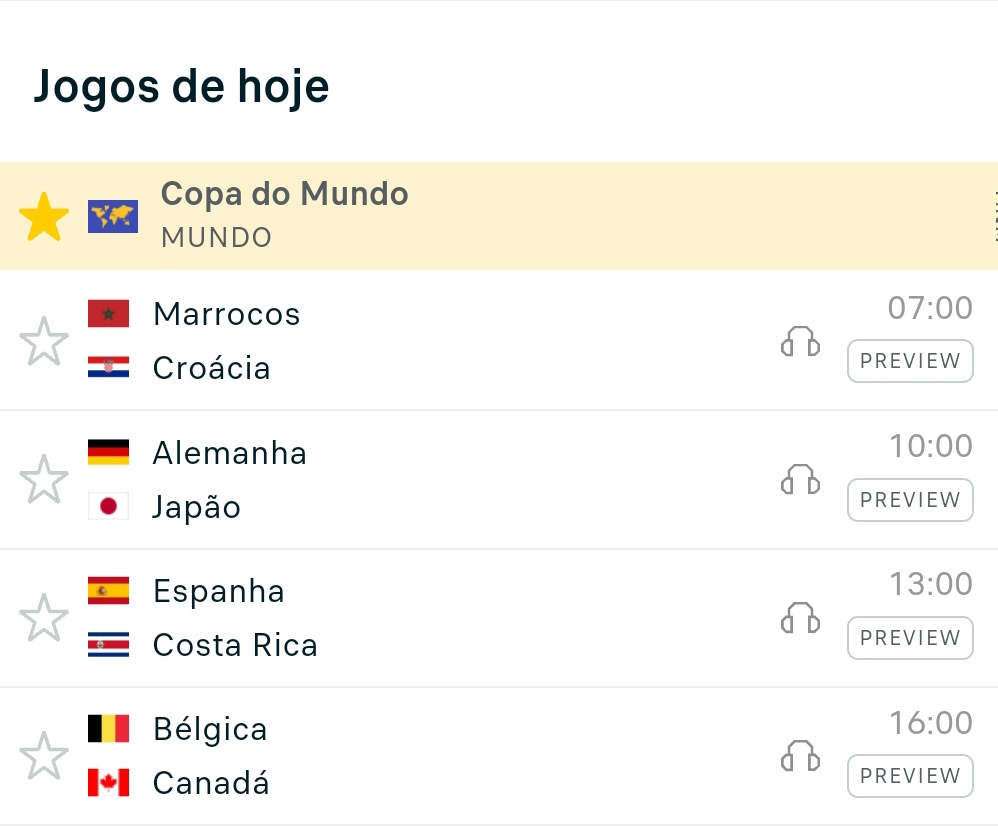View PREVIEW of Alemanha vs Japão
The height and width of the screenshot is (826, 998).
[910, 500]
